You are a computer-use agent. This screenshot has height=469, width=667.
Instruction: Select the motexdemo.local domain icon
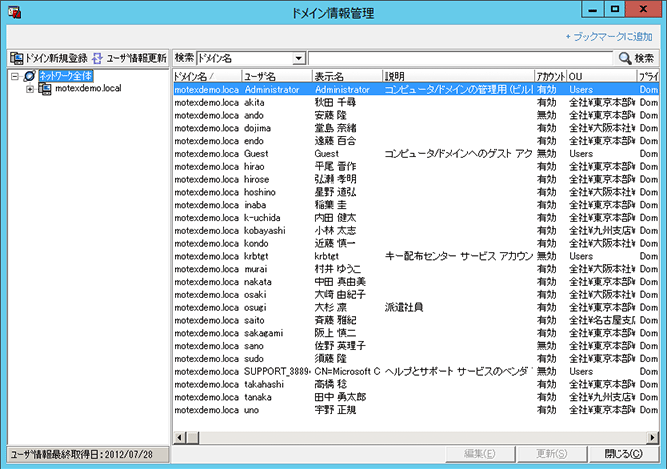coord(45,88)
